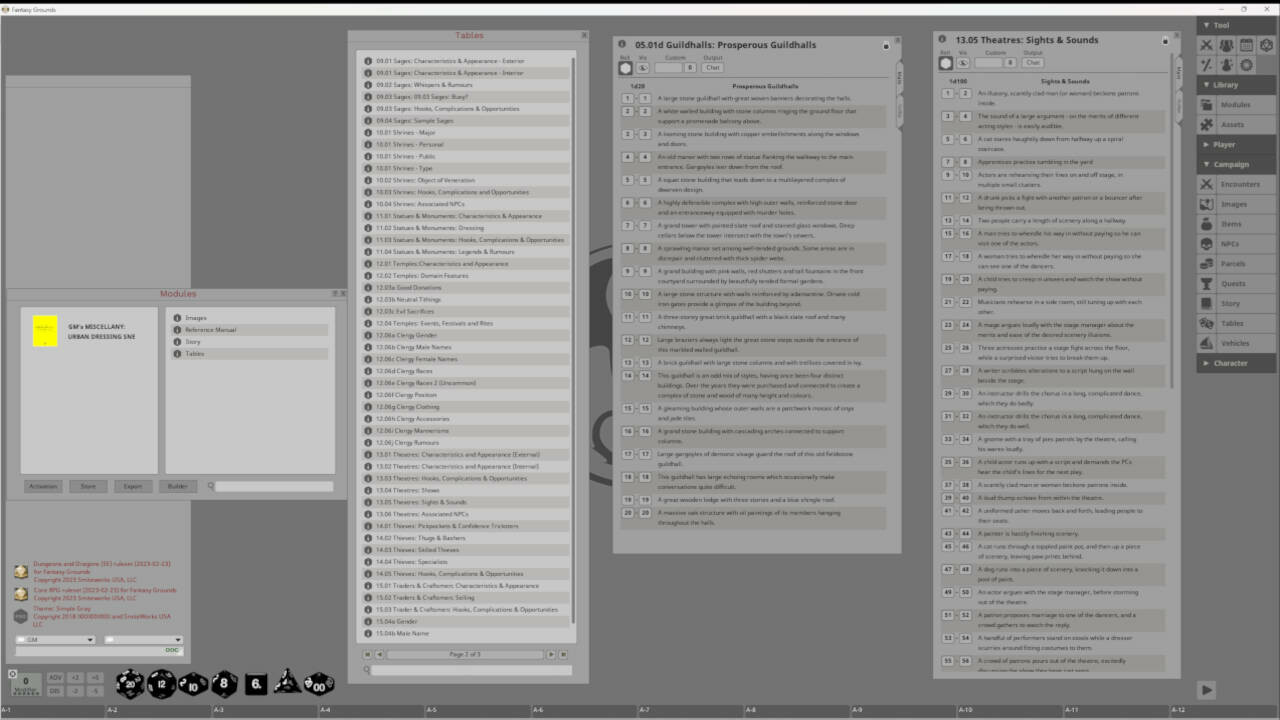Roll the d20 die
The height and width of the screenshot is (720, 1280).
[128, 684]
